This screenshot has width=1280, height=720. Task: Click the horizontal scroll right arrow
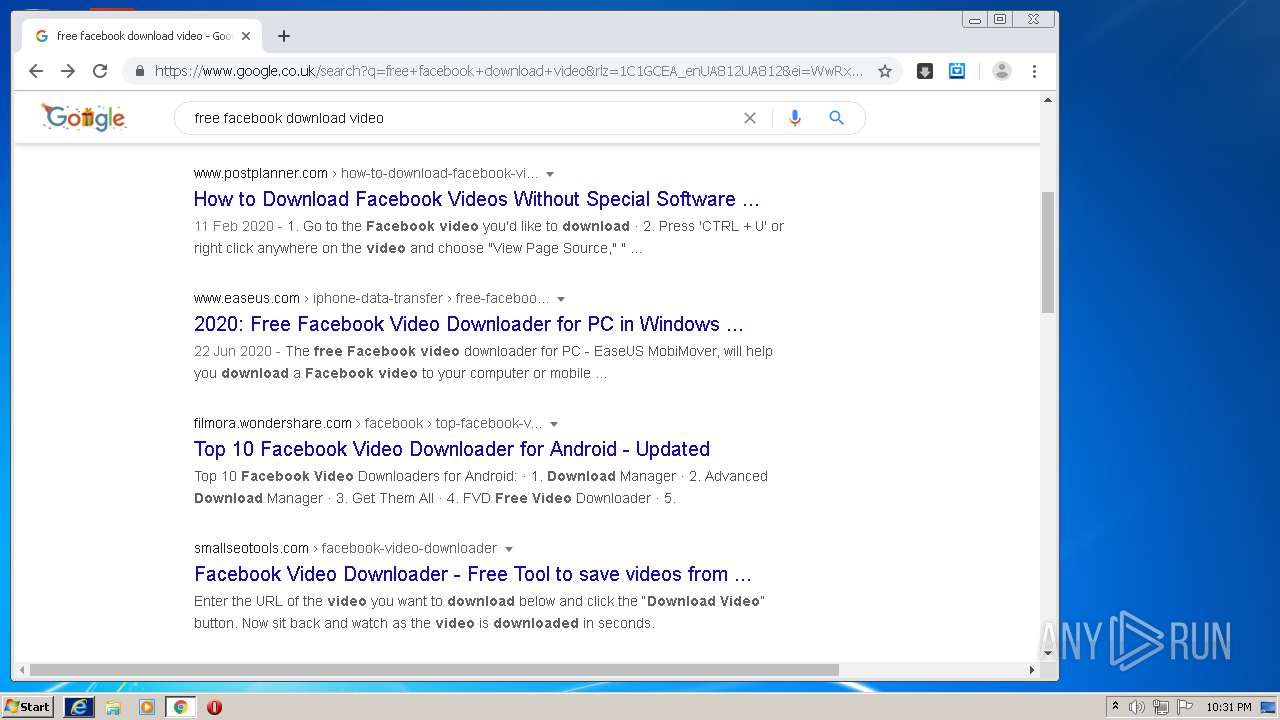pyautogui.click(x=1032, y=670)
